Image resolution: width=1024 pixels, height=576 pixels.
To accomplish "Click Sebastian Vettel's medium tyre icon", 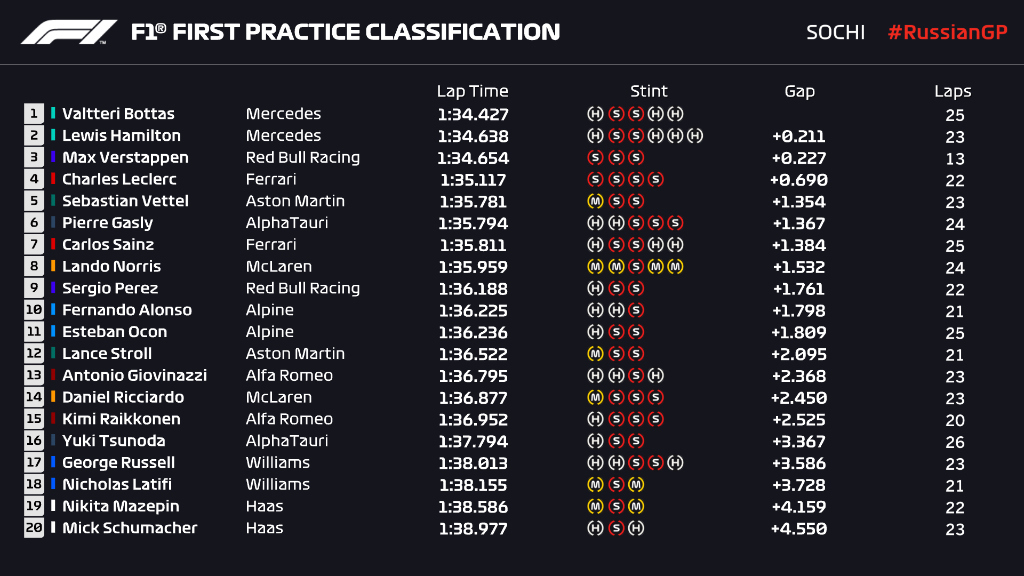I will [x=595, y=201].
